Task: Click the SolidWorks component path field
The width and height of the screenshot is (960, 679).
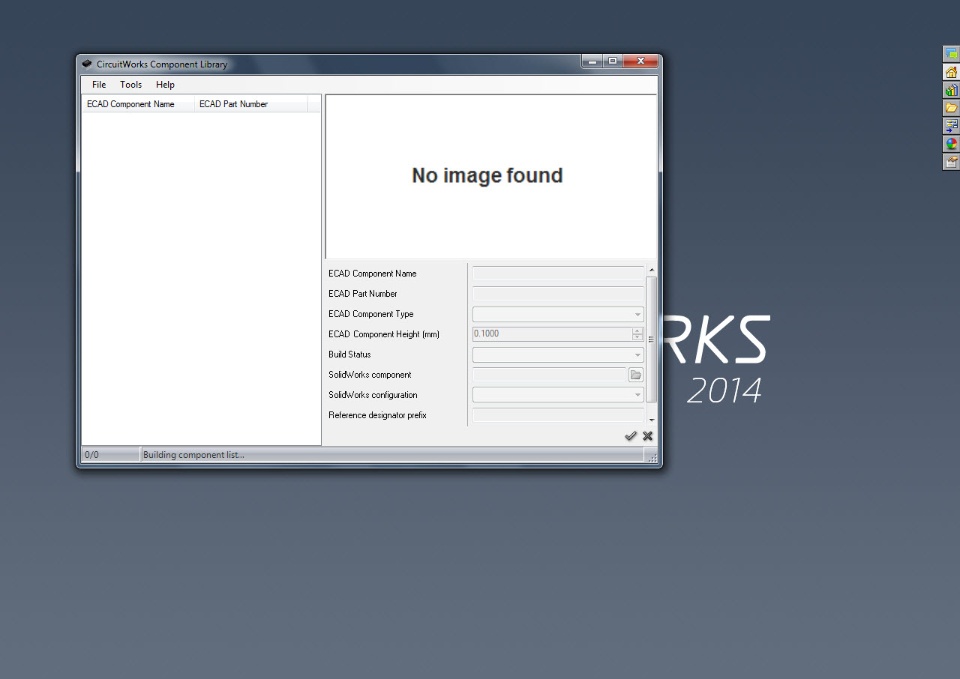Action: tap(549, 375)
